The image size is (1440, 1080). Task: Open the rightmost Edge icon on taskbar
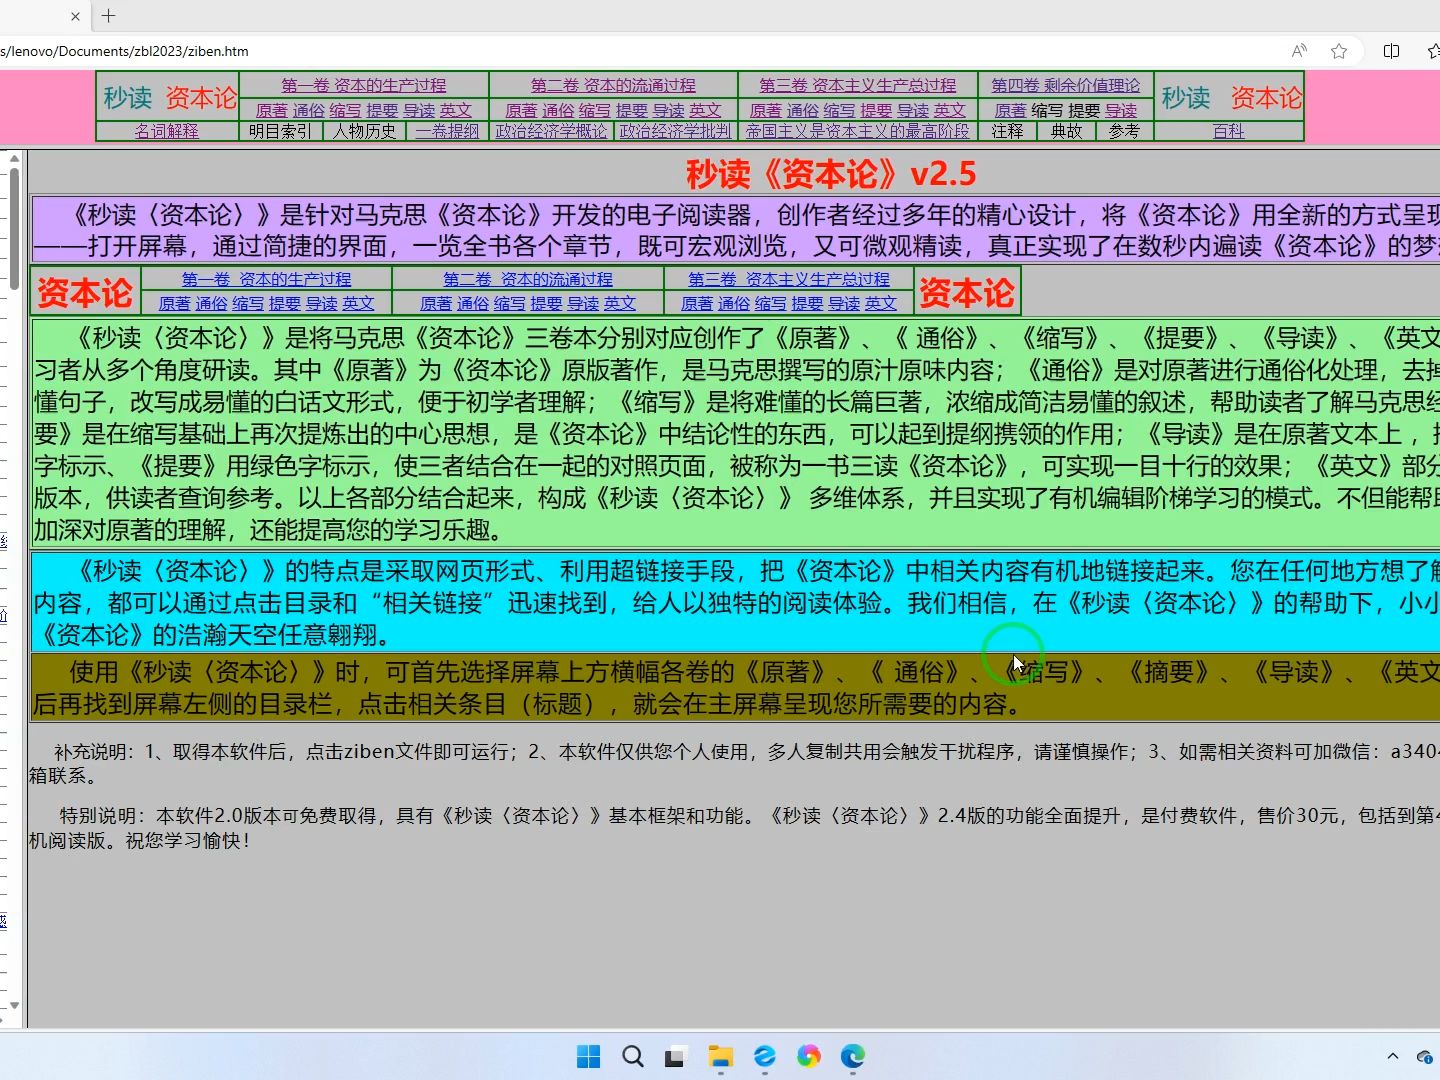click(853, 1056)
